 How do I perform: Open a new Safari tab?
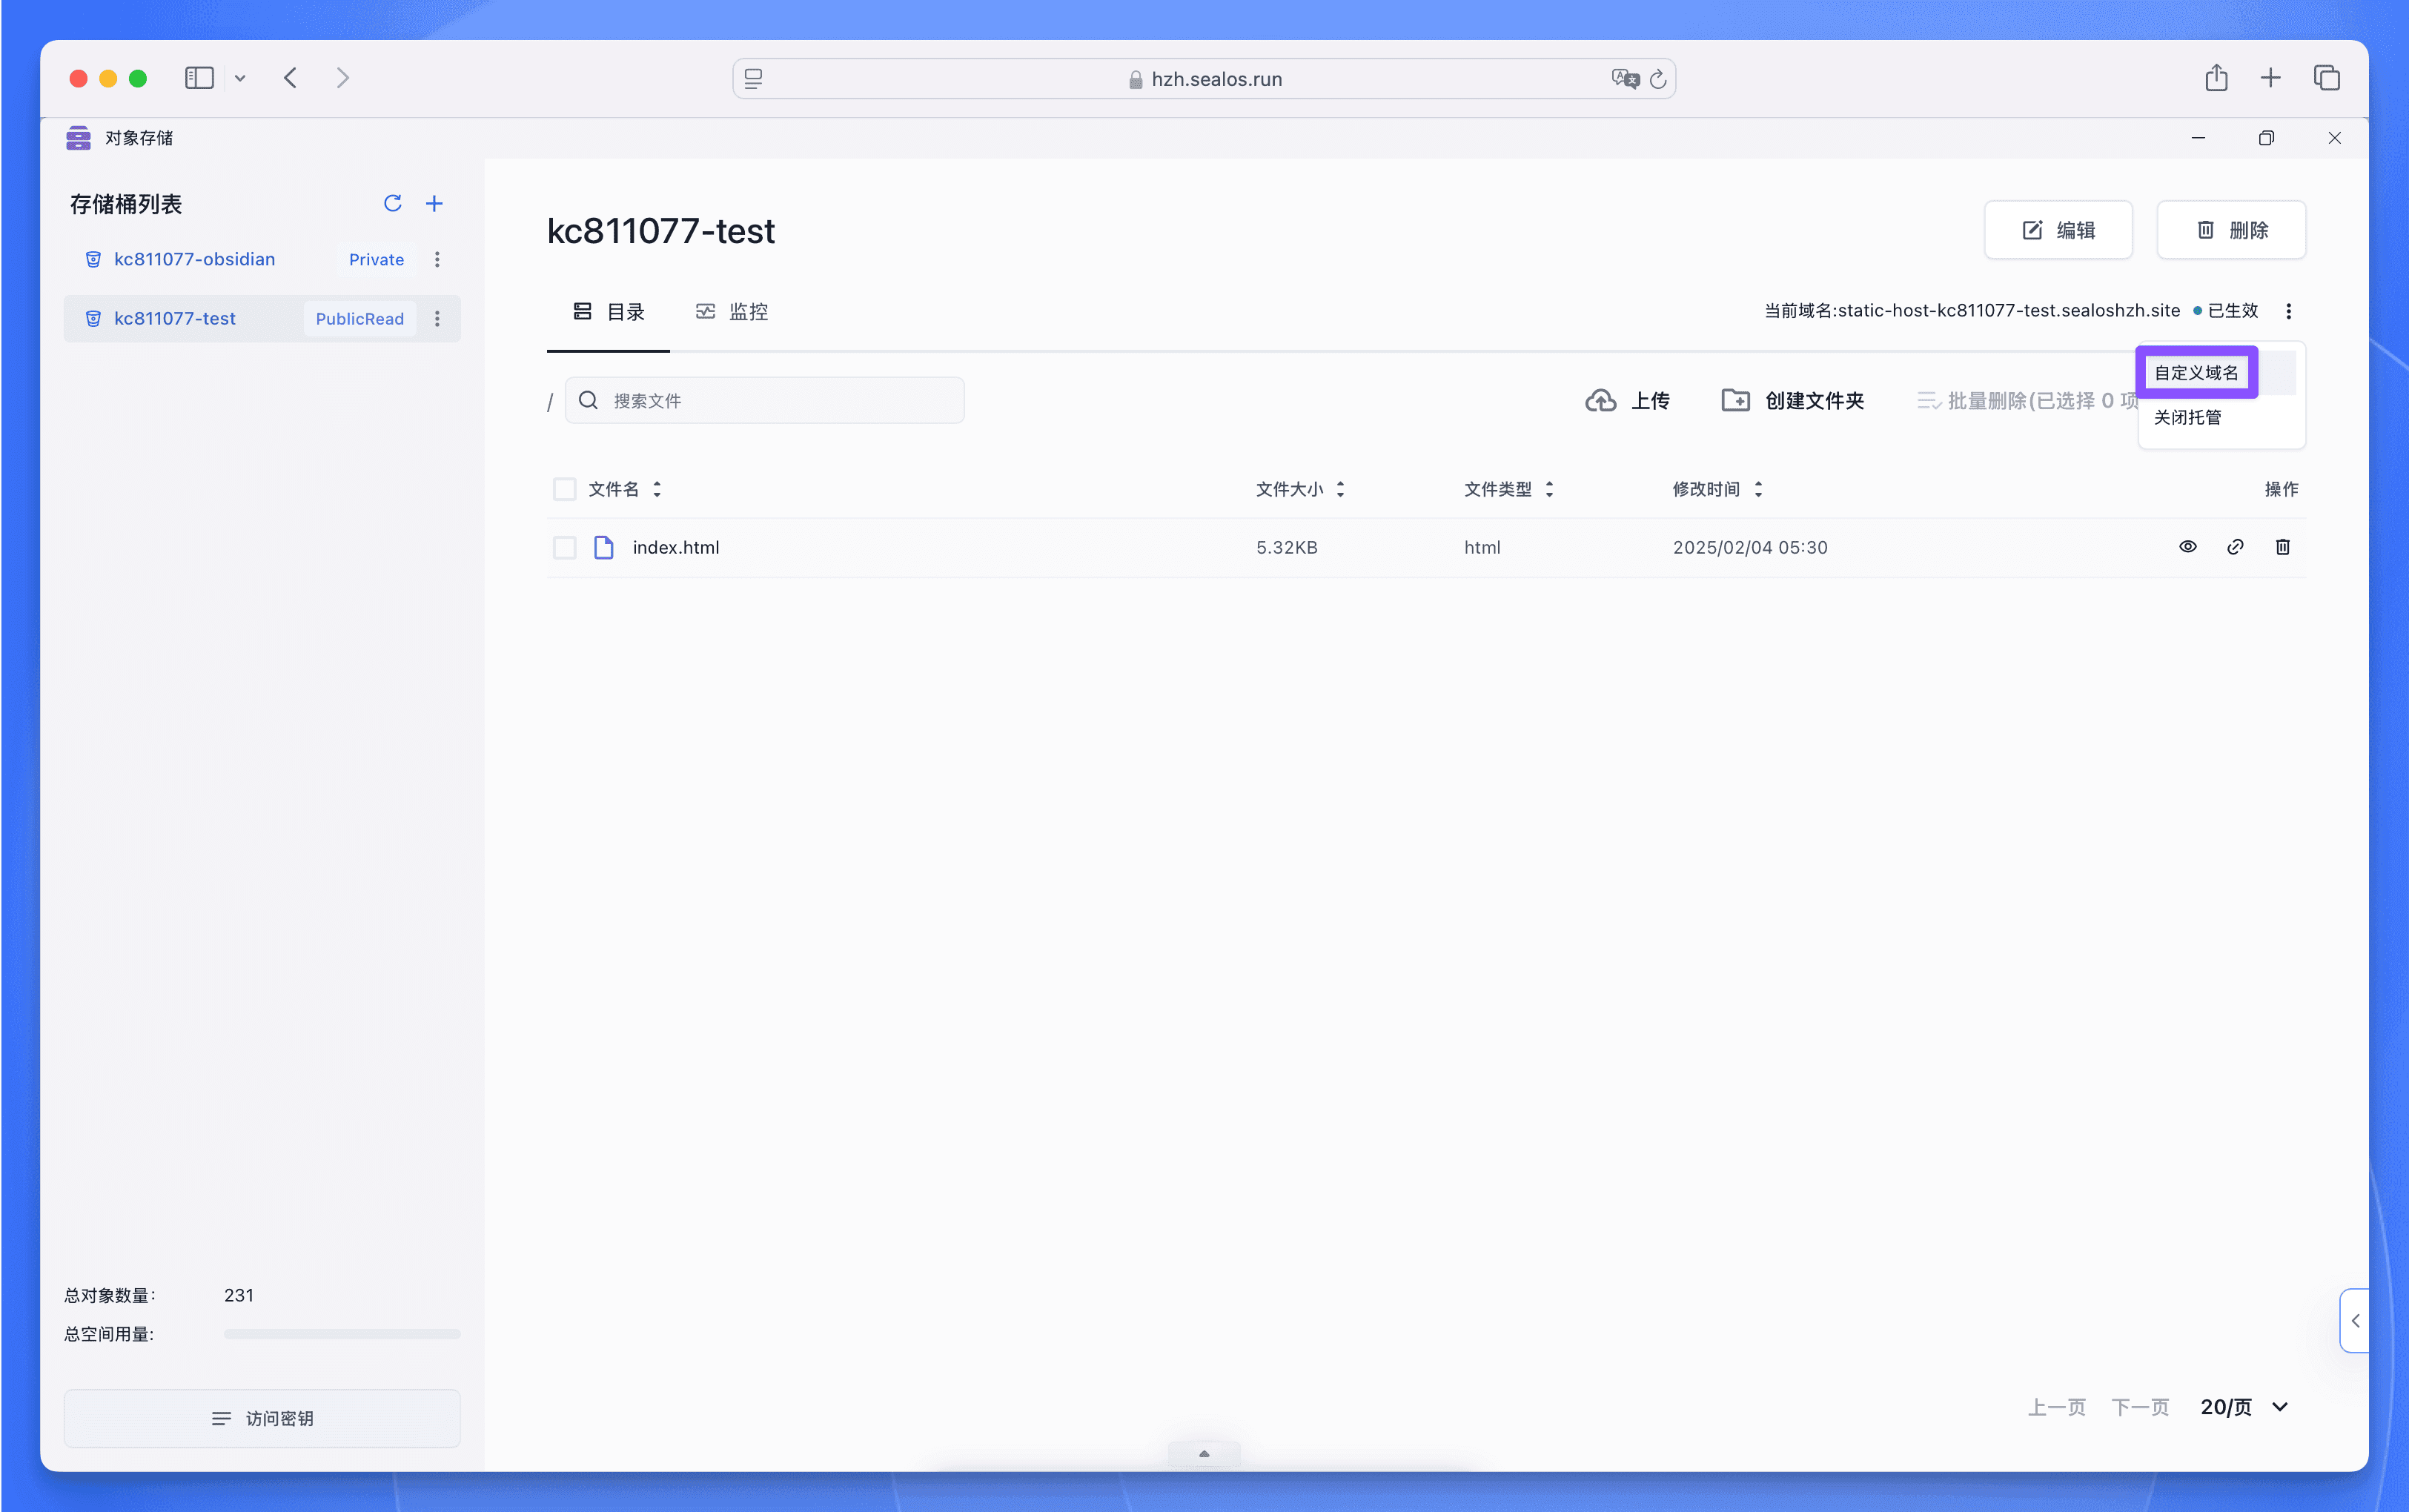click(2270, 78)
